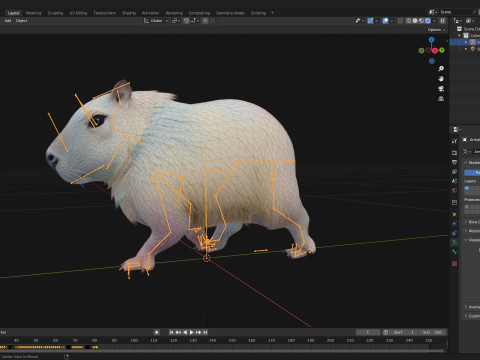Screen dimensions: 480x360
Task: Toggle viewport overlays display
Action: (x=385, y=21)
